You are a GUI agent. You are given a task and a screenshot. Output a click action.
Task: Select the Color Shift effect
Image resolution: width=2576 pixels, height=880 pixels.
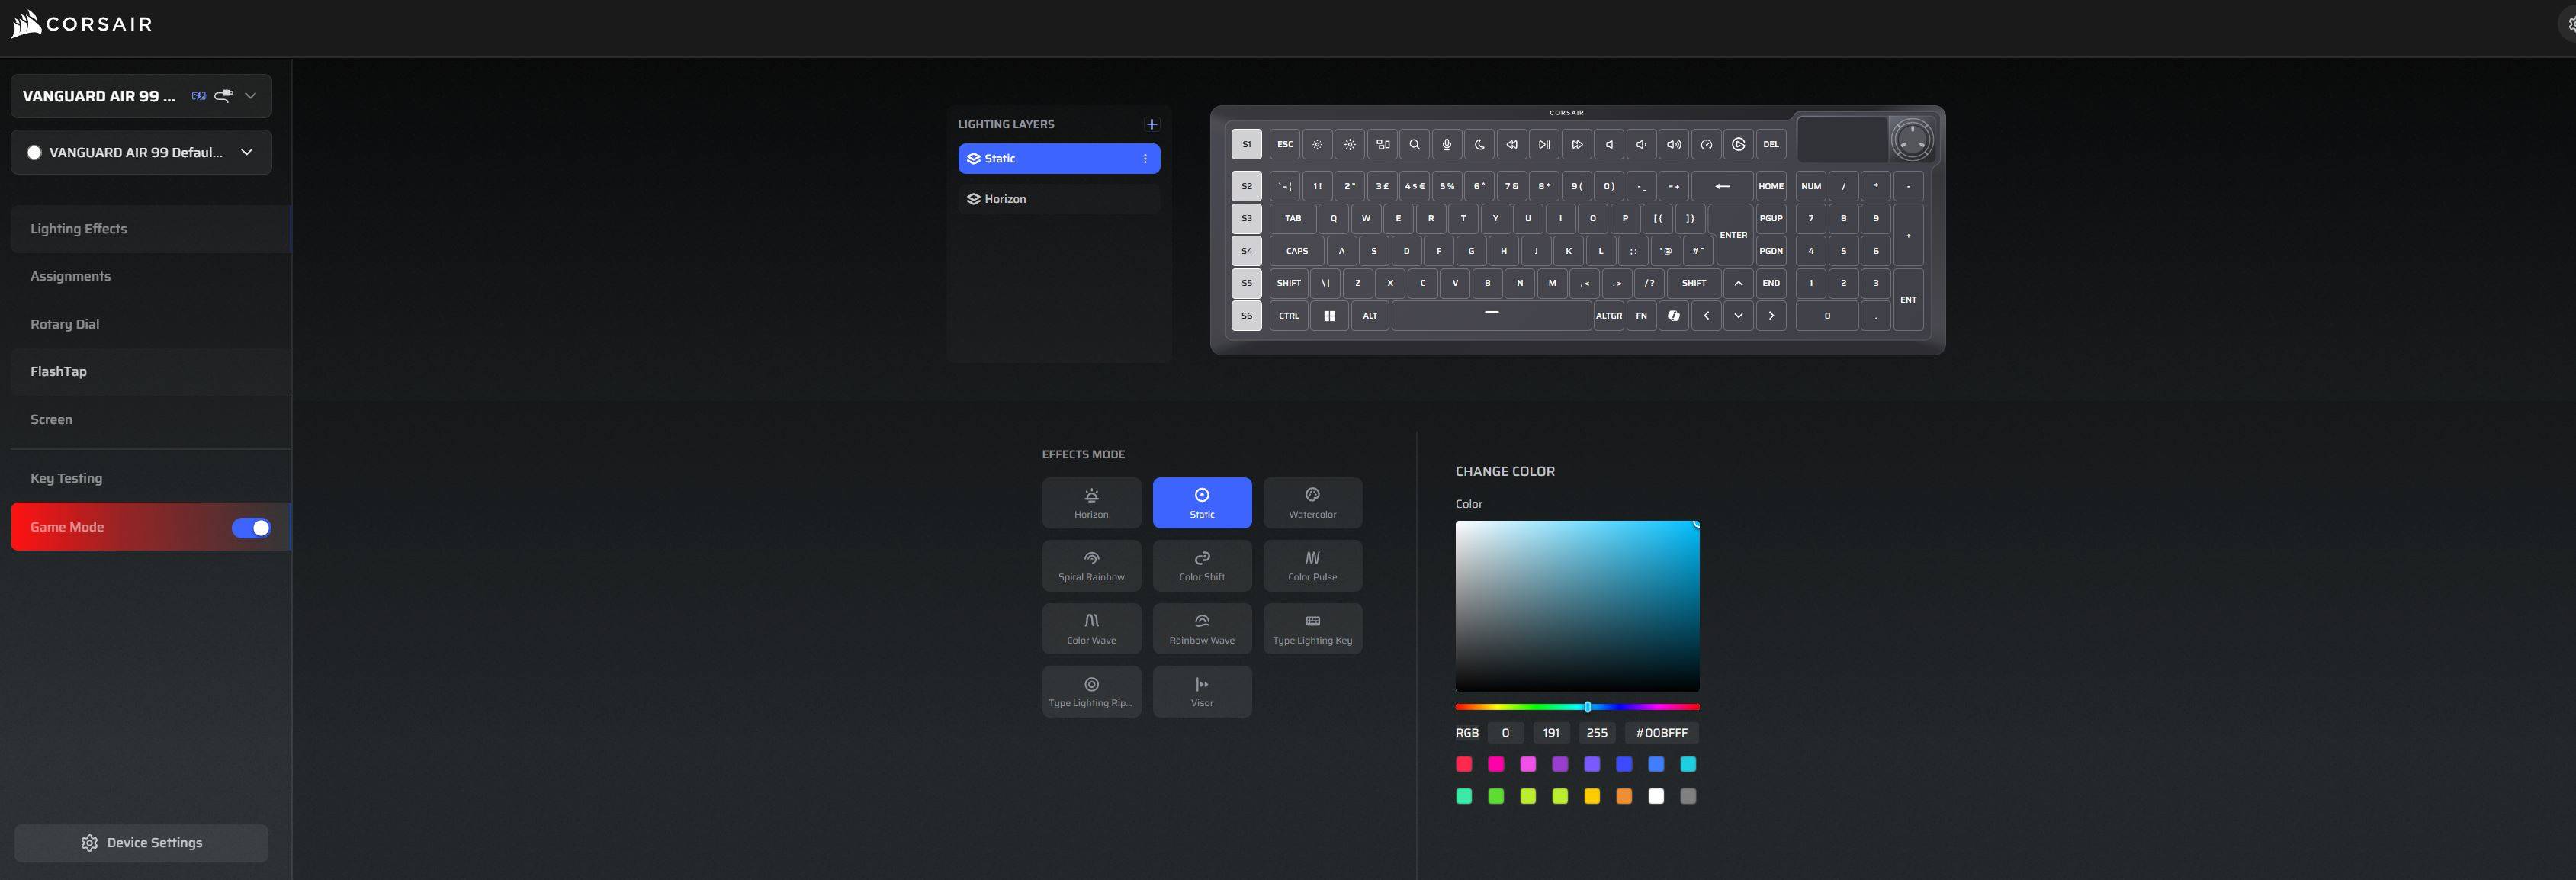click(1201, 565)
